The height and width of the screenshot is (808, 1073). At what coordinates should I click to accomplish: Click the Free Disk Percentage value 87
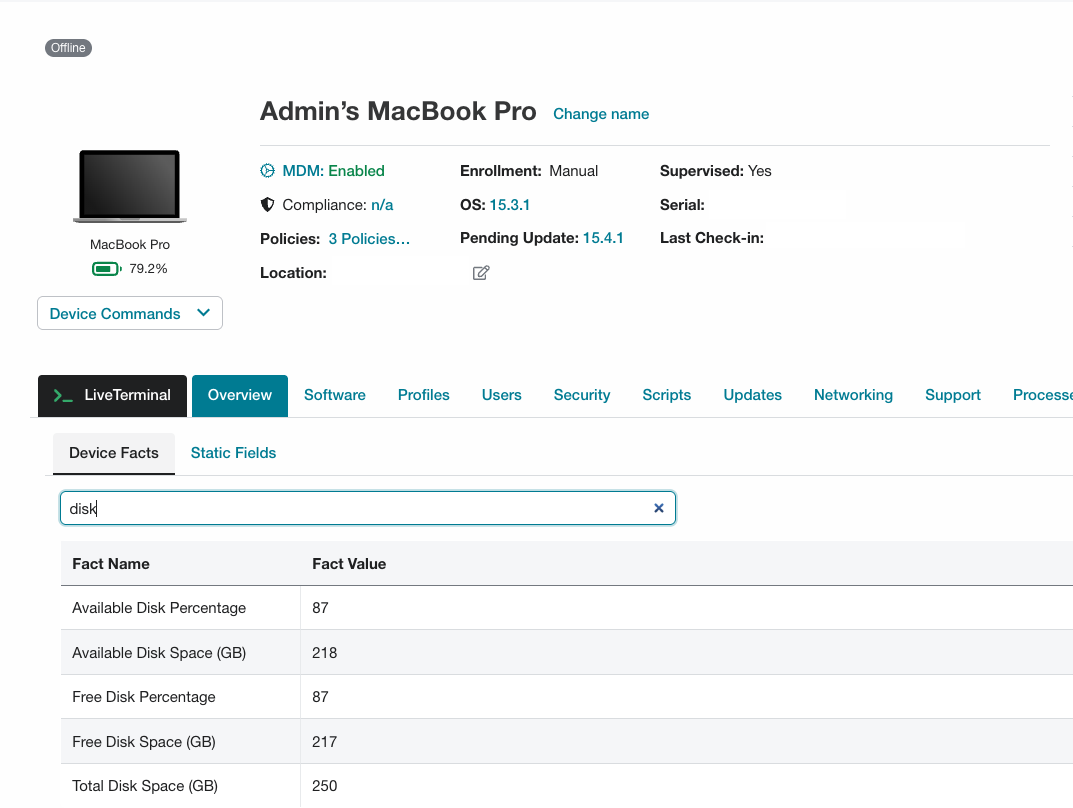tap(320, 697)
